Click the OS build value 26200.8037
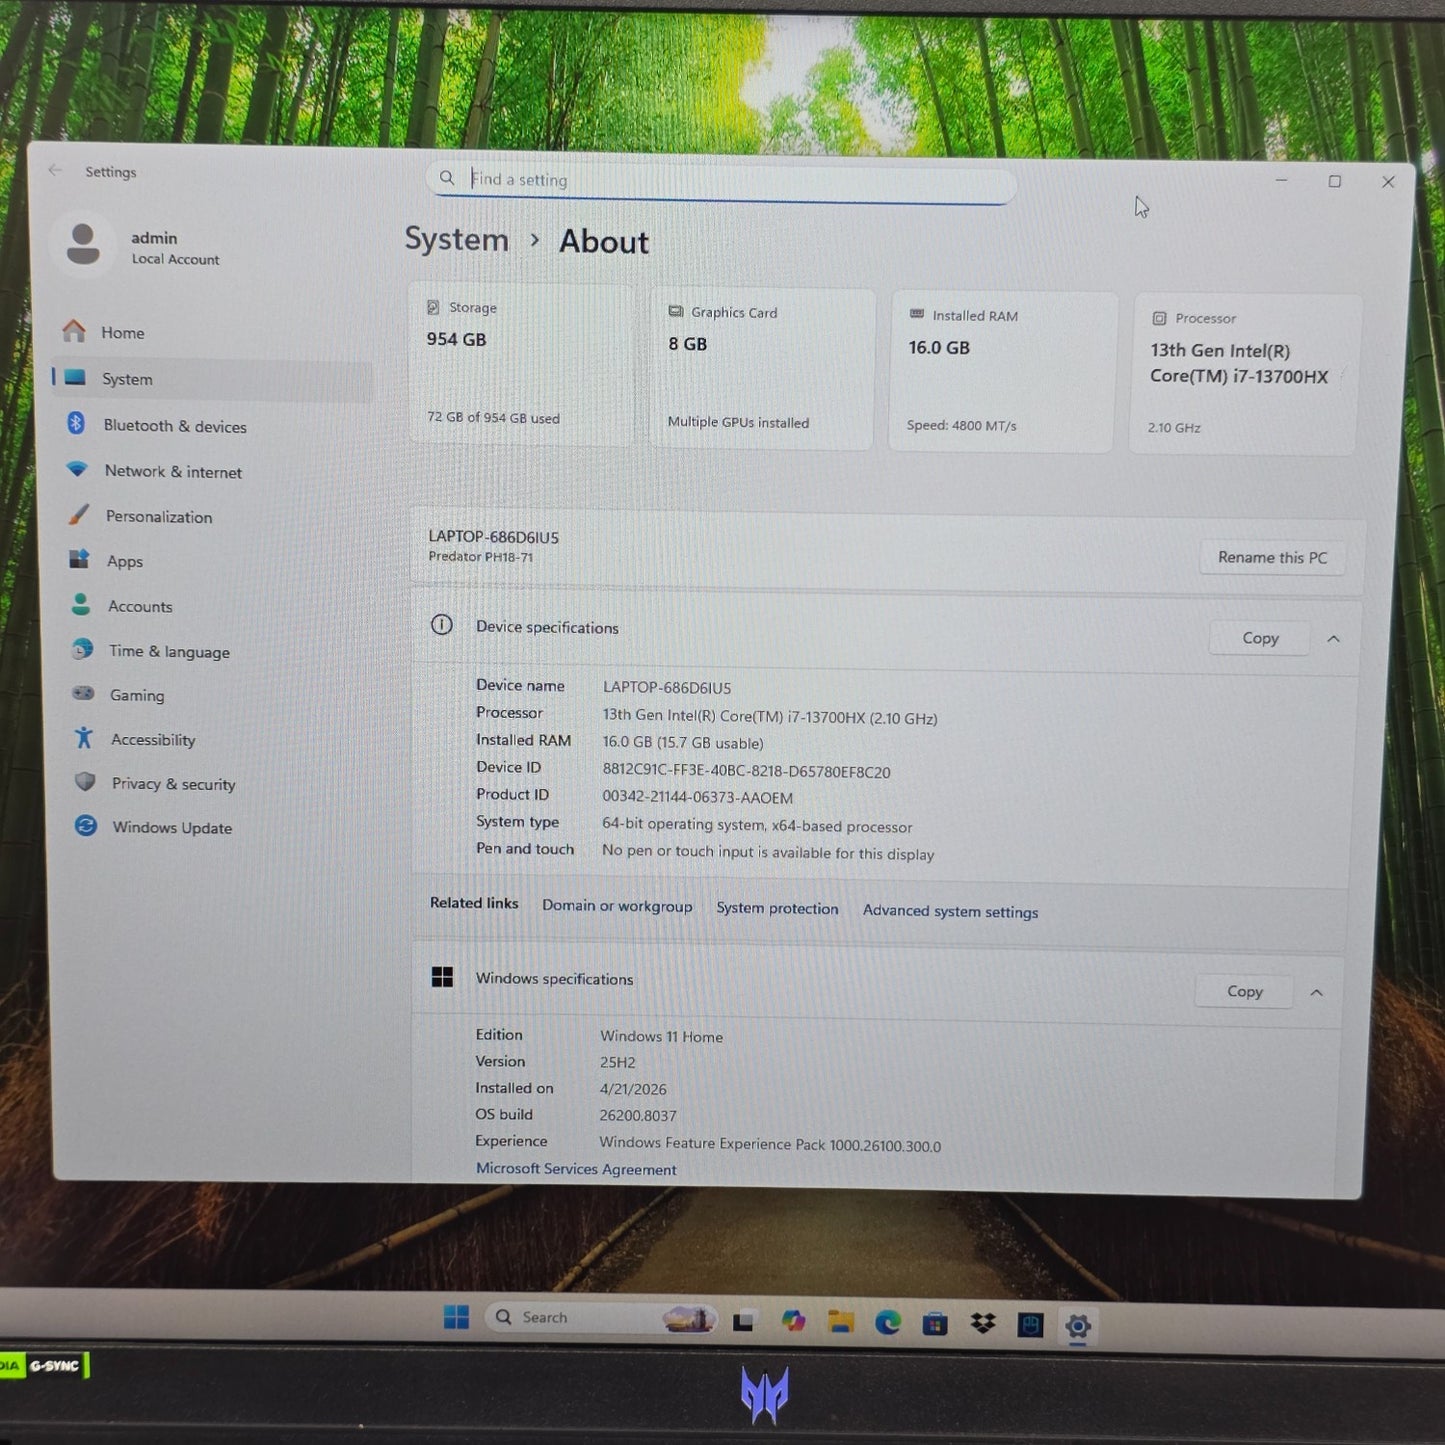This screenshot has height=1445, width=1445. (x=638, y=1115)
